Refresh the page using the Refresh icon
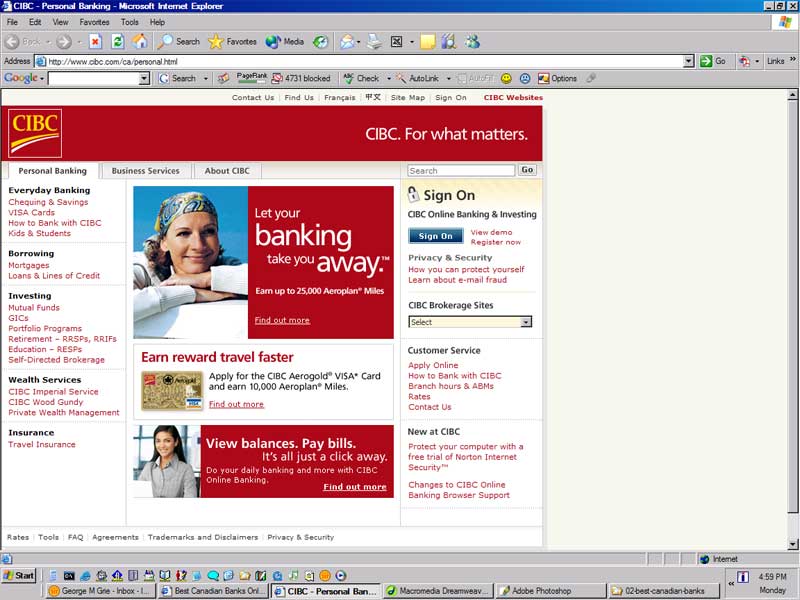Screen dimensions: 800x600 tap(118, 42)
